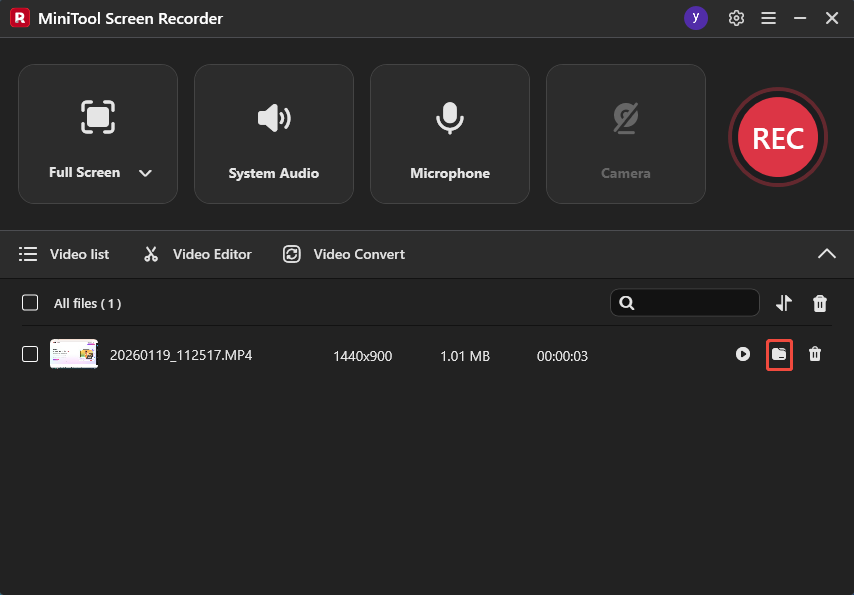
Task: Click the sort icon in the file list
Action: coord(784,302)
